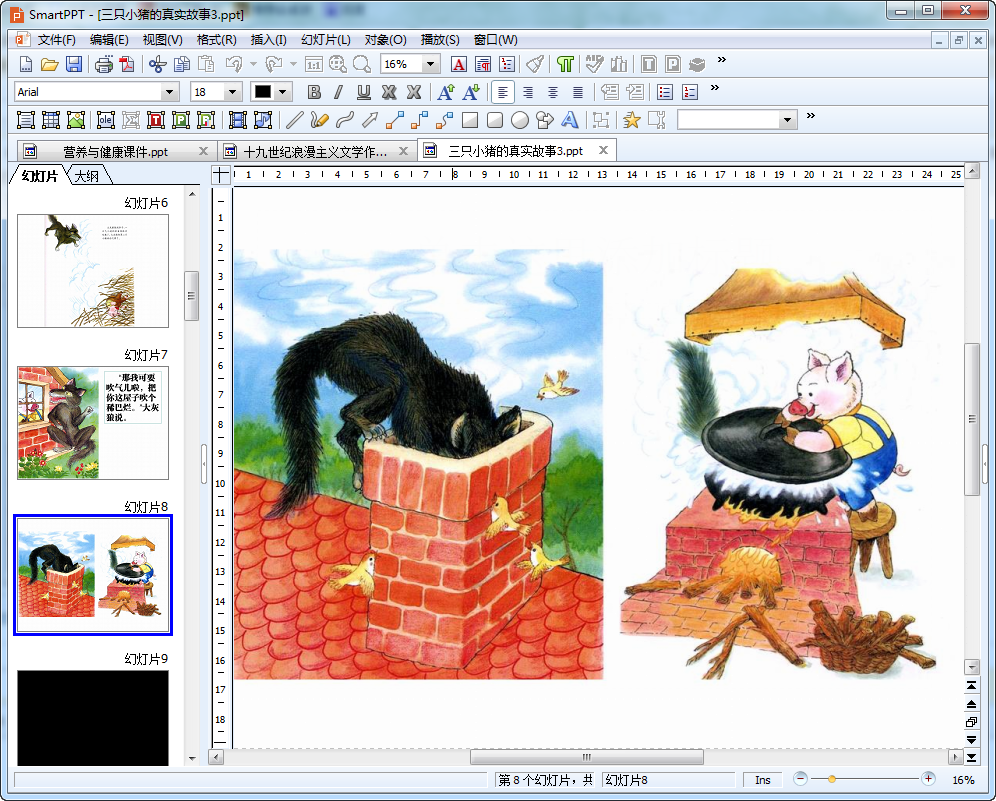Insert an AutoShape
996x801 pixels.
(544, 119)
